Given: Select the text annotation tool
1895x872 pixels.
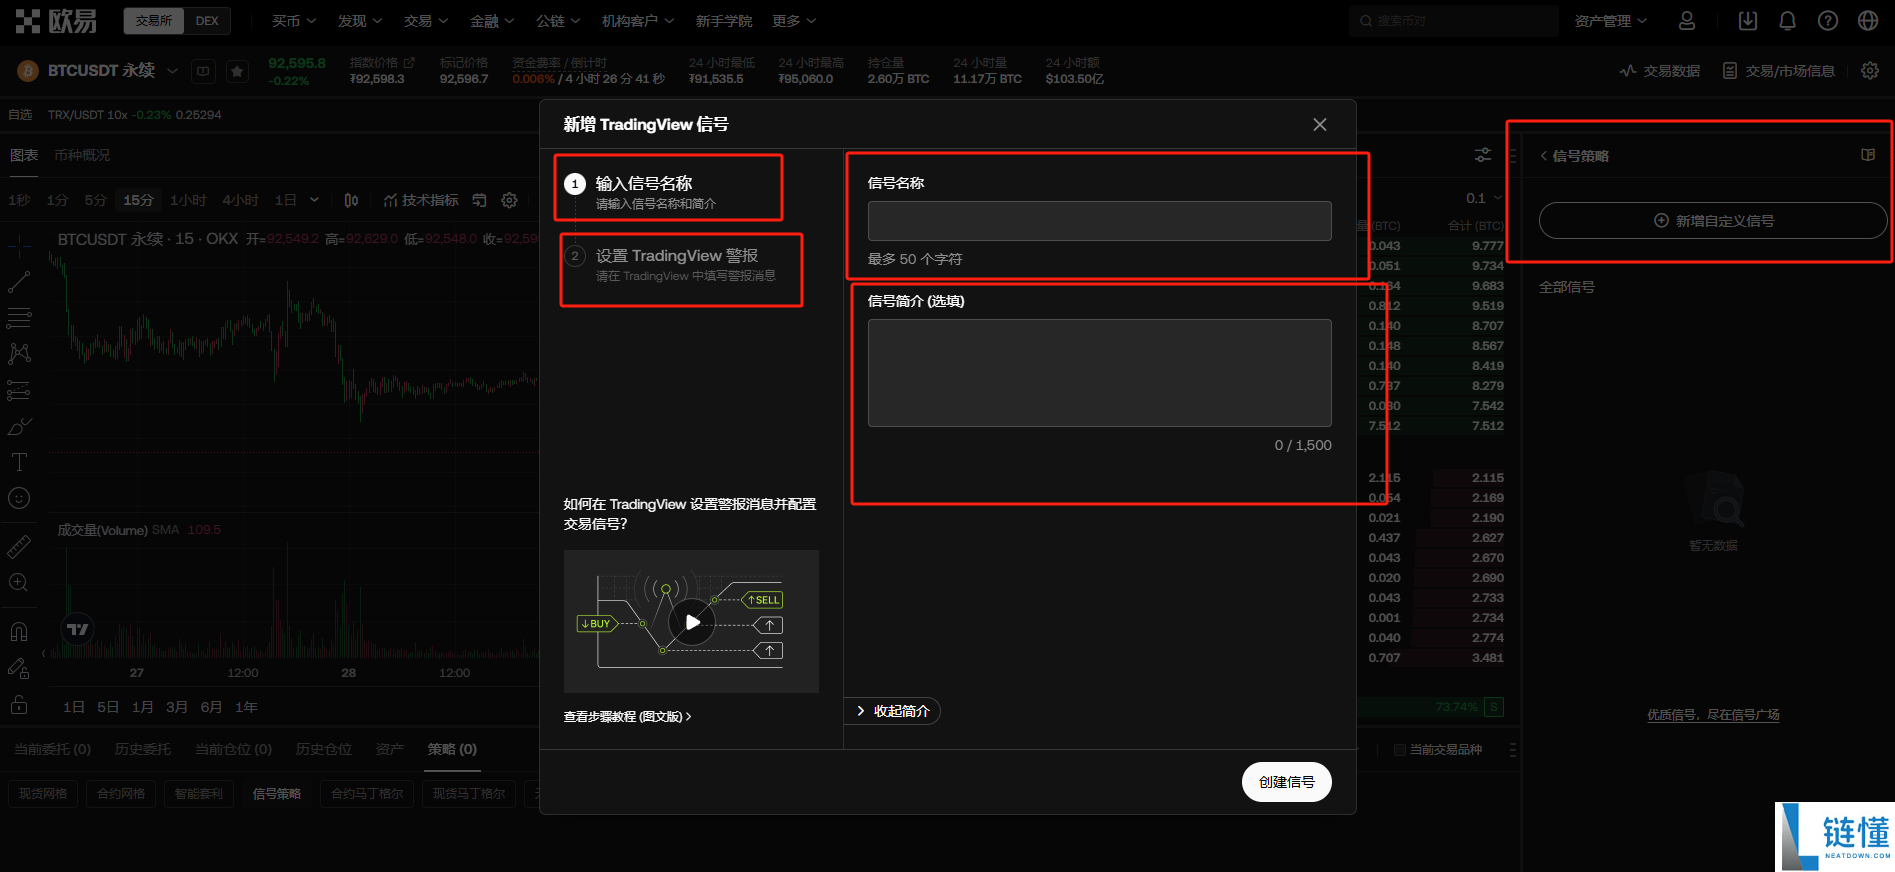Looking at the screenshot, I should tap(19, 462).
